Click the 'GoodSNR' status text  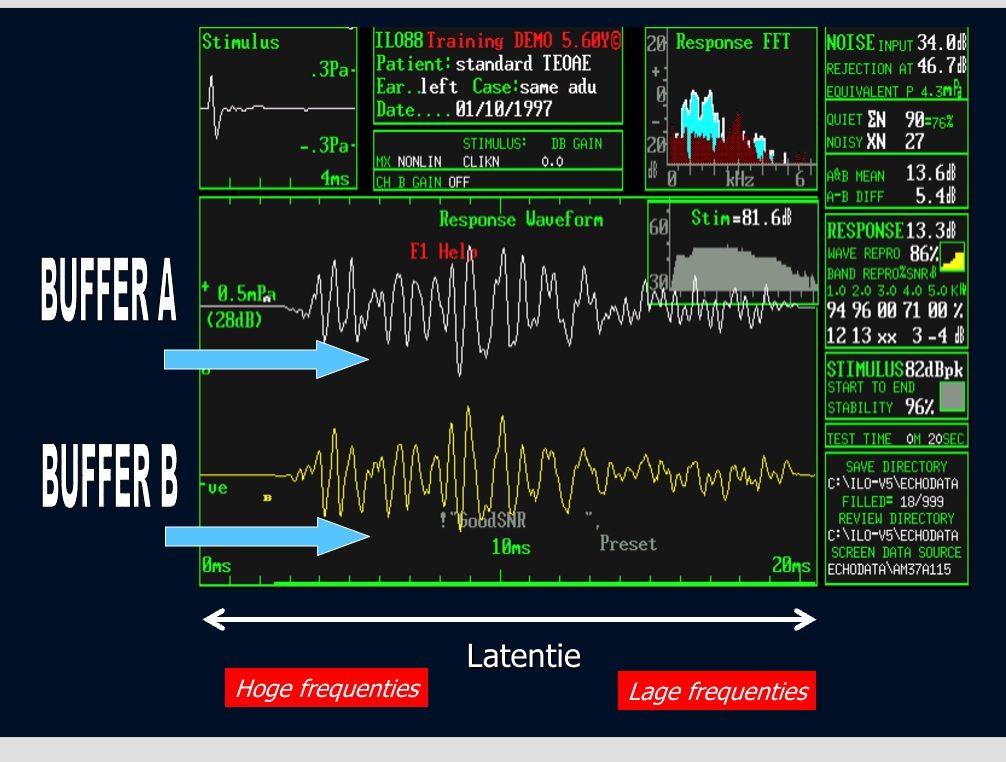coord(491,520)
